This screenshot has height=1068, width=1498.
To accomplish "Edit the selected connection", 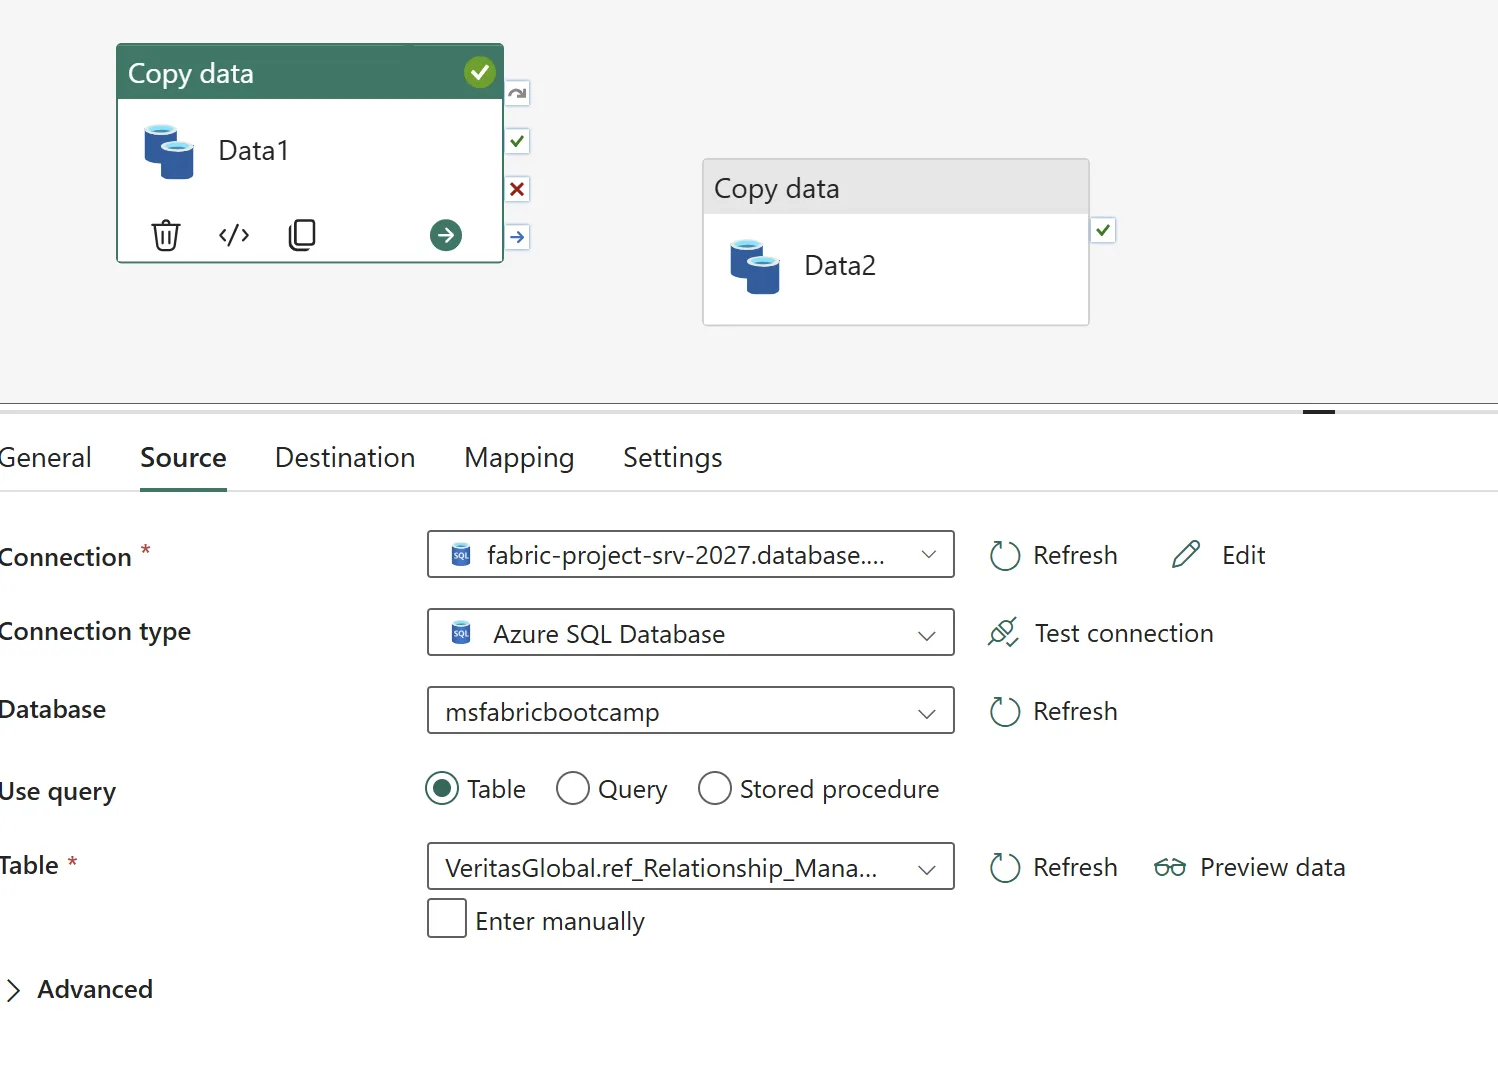I will pyautogui.click(x=1218, y=555).
